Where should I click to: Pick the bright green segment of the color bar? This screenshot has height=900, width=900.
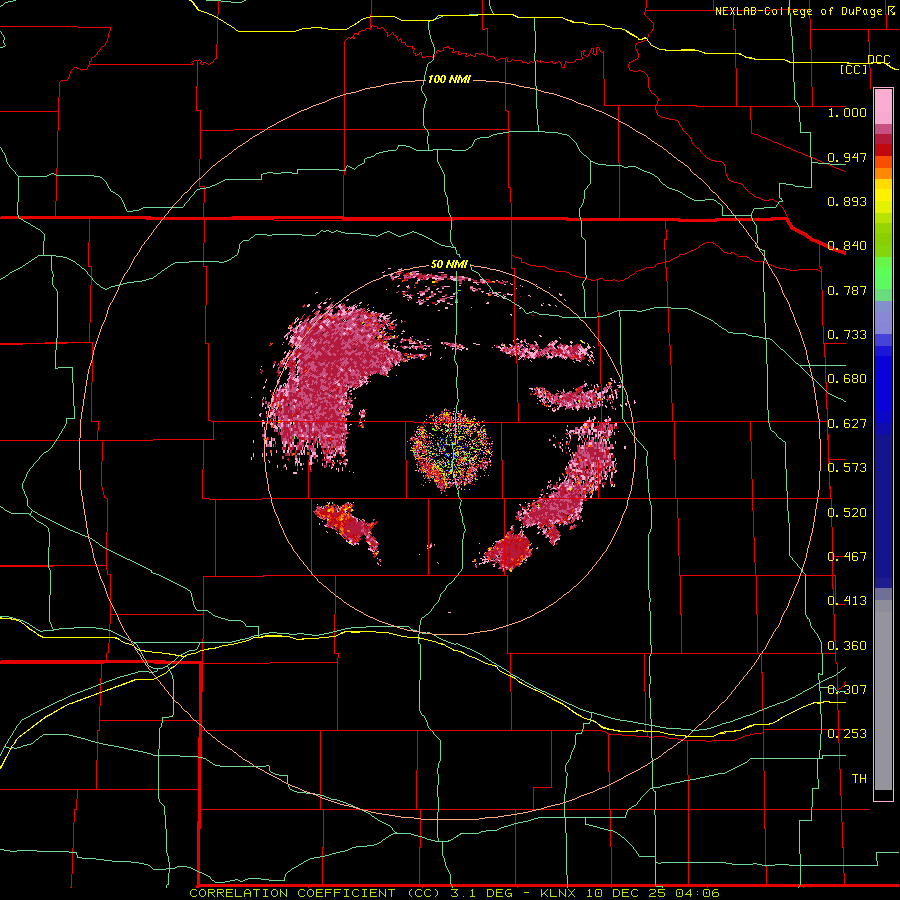883,273
